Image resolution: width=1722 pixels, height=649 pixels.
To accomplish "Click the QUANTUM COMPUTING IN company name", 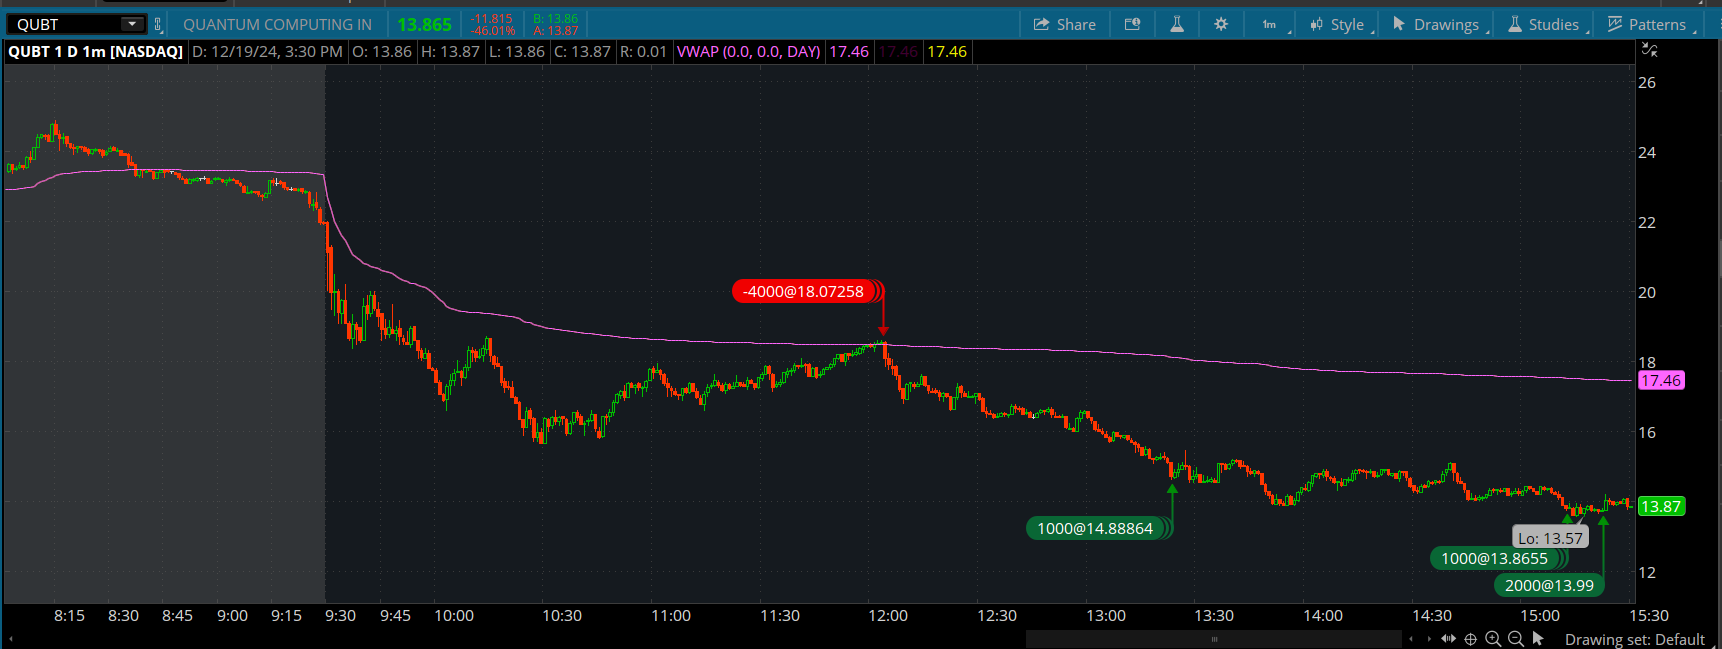I will pos(277,24).
